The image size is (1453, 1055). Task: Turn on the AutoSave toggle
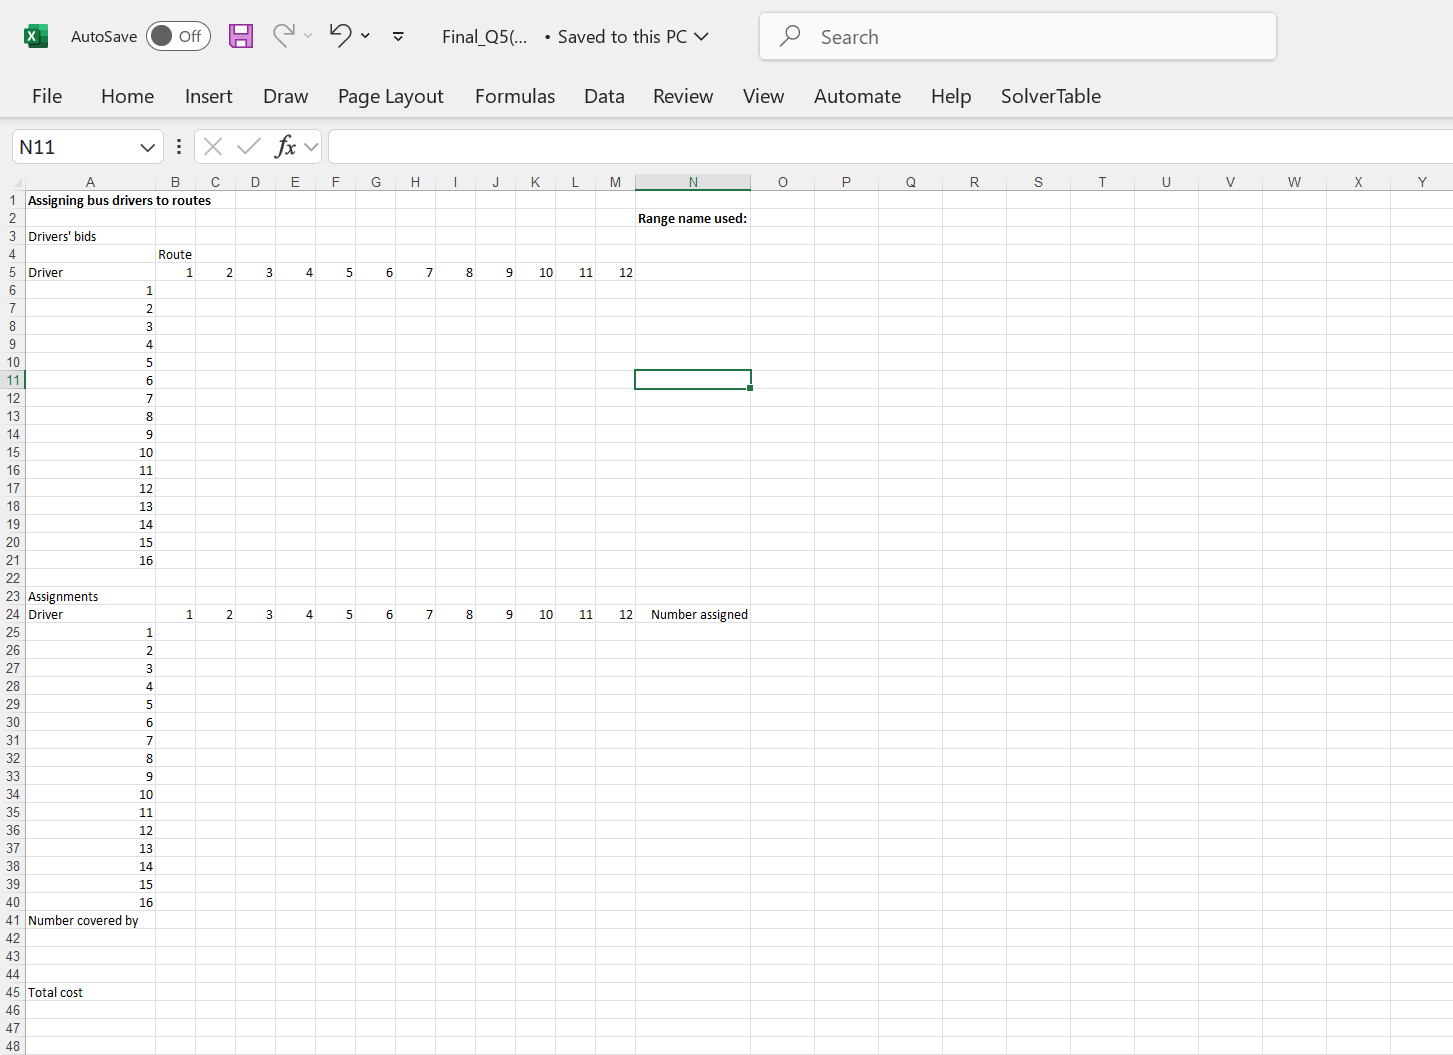tap(178, 36)
